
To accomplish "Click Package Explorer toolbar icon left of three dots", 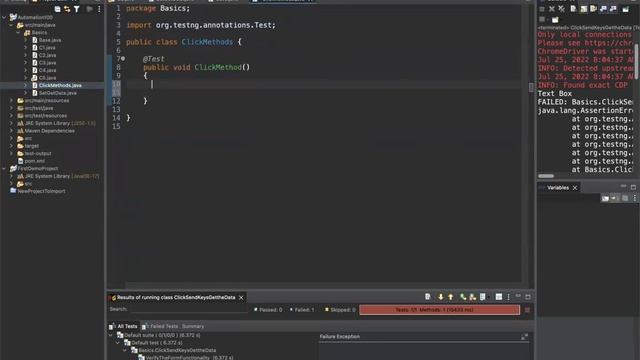I will click(89, 9).
